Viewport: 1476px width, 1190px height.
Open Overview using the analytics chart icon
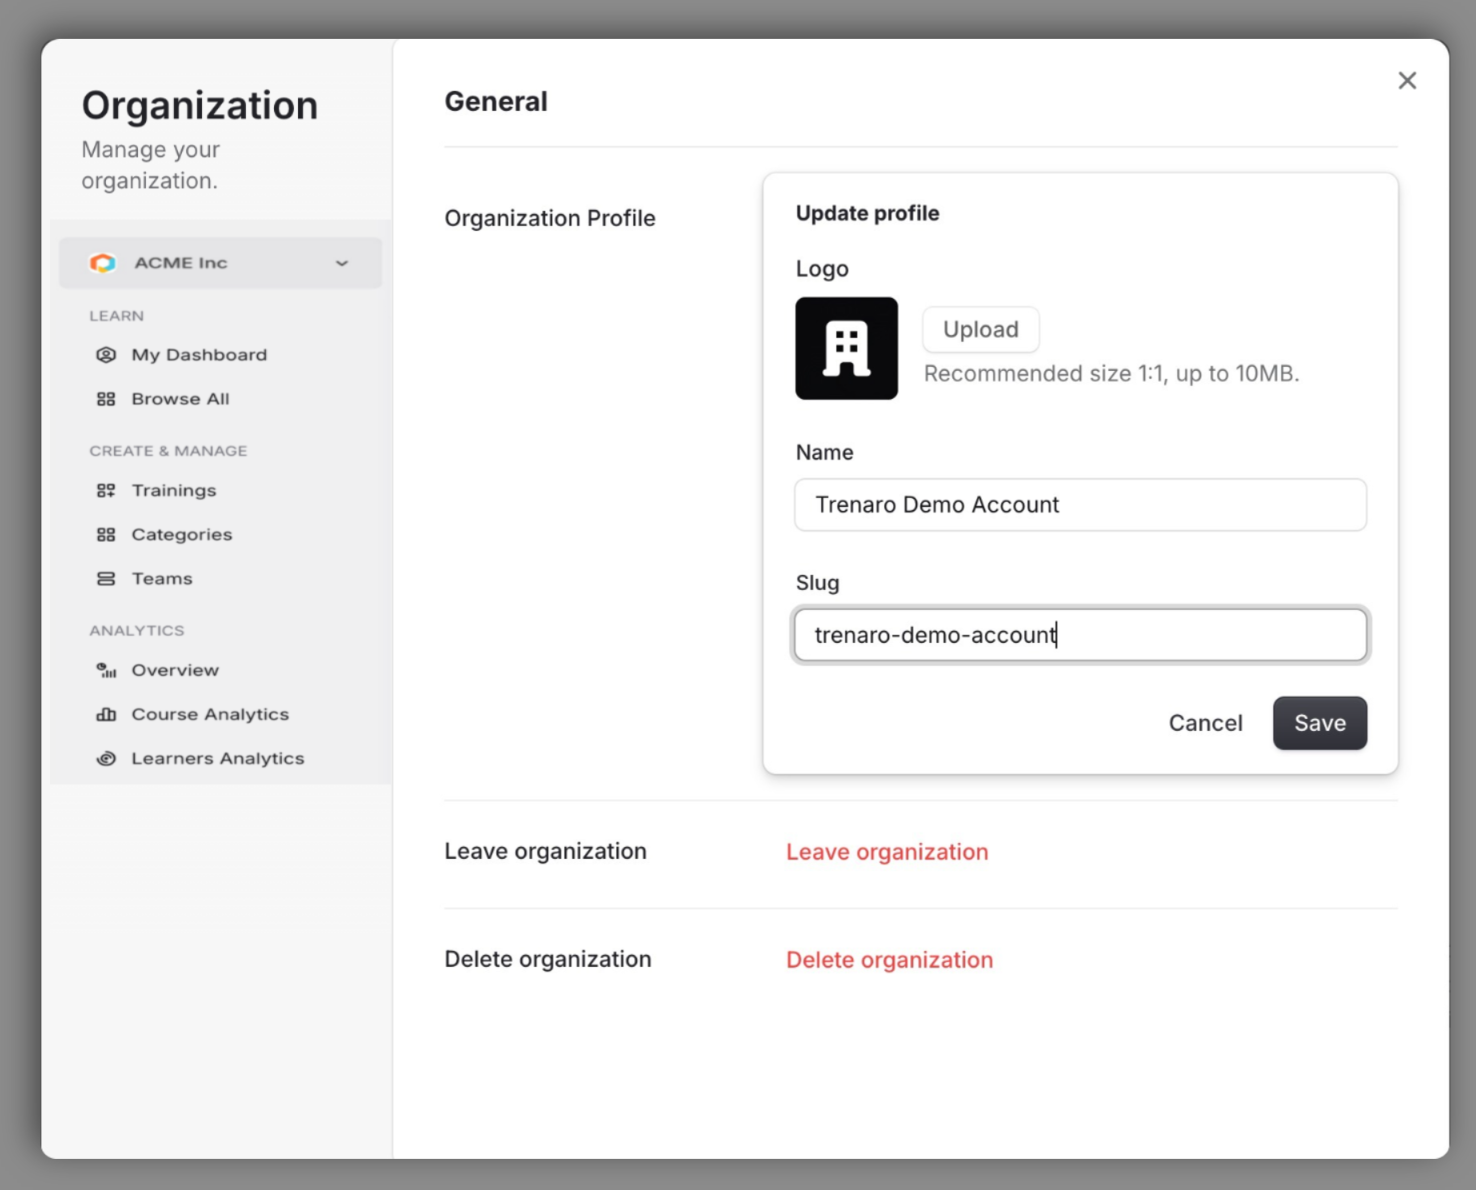[x=106, y=670]
